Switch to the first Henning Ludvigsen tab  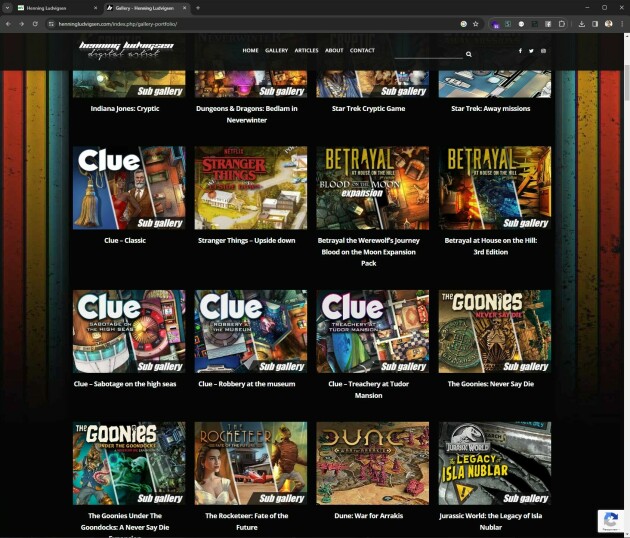coord(57,8)
